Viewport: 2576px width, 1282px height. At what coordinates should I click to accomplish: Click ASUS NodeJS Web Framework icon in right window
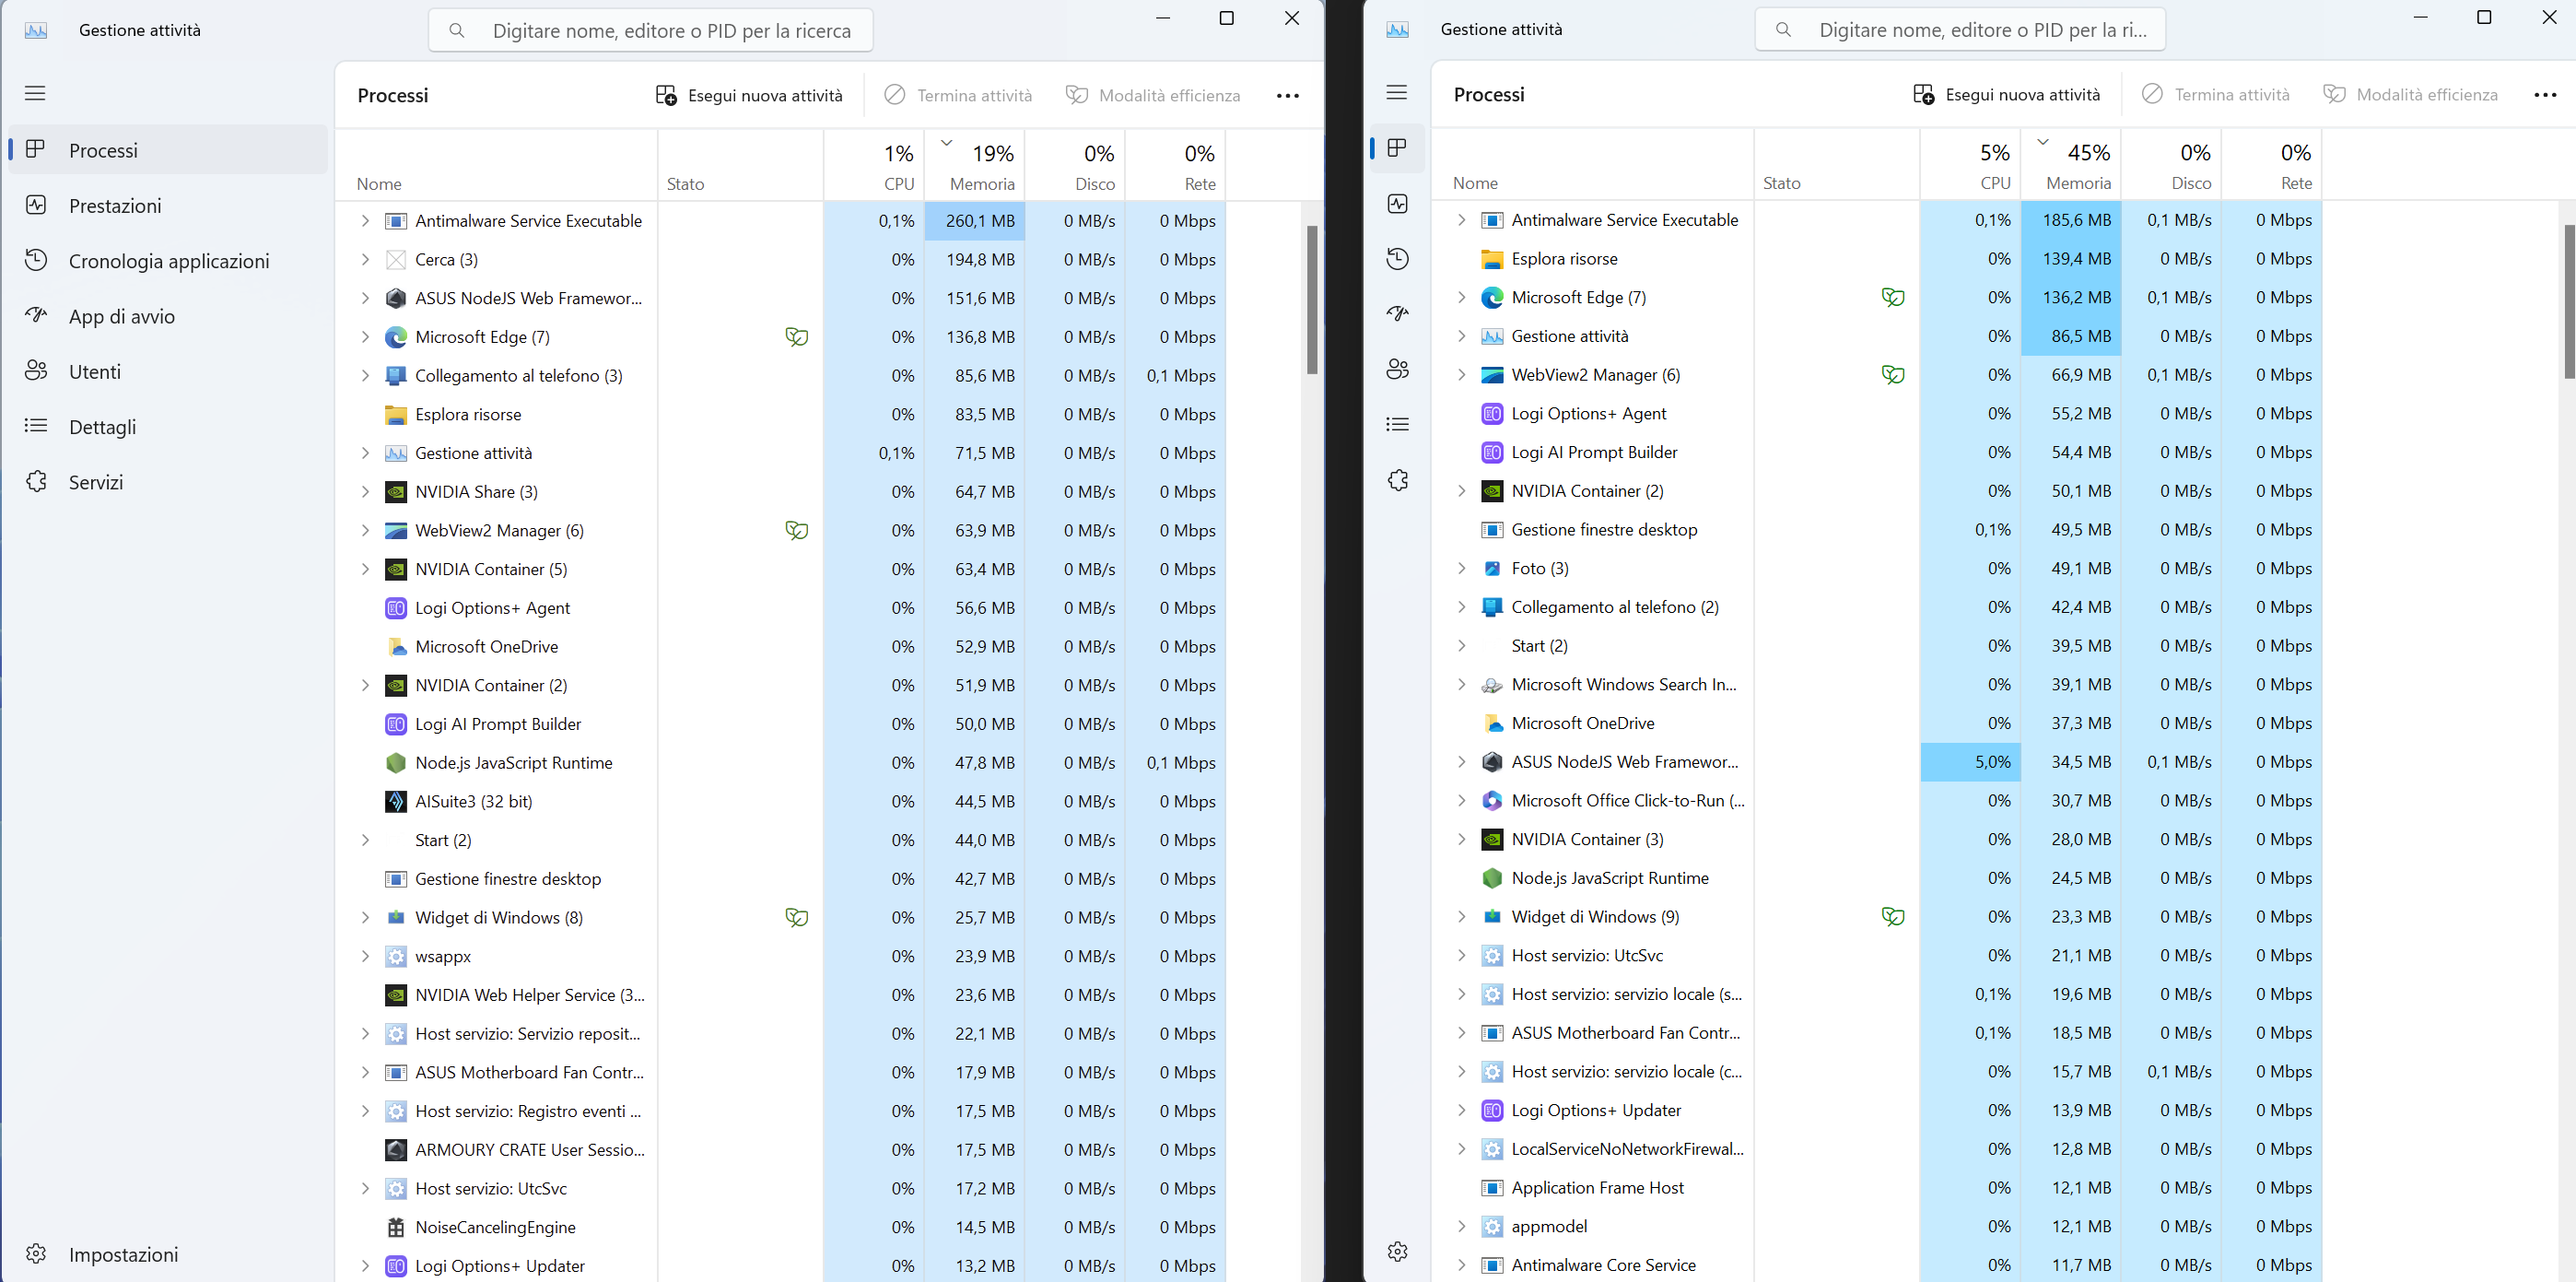coord(1492,762)
